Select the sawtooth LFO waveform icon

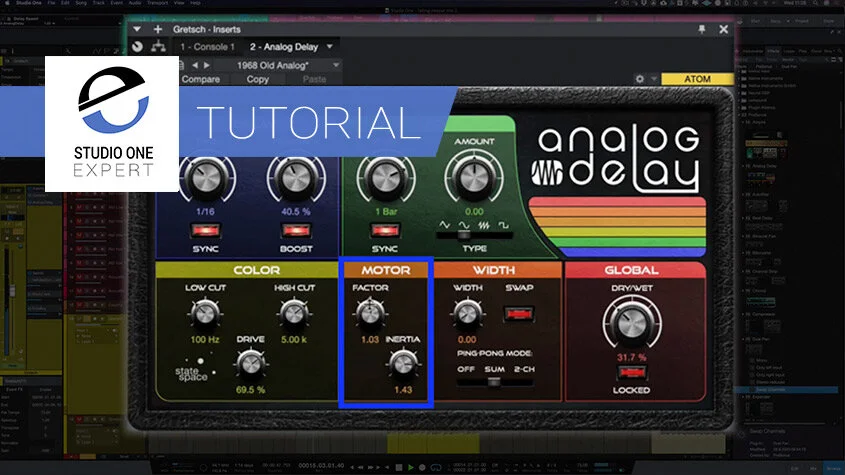coord(484,225)
